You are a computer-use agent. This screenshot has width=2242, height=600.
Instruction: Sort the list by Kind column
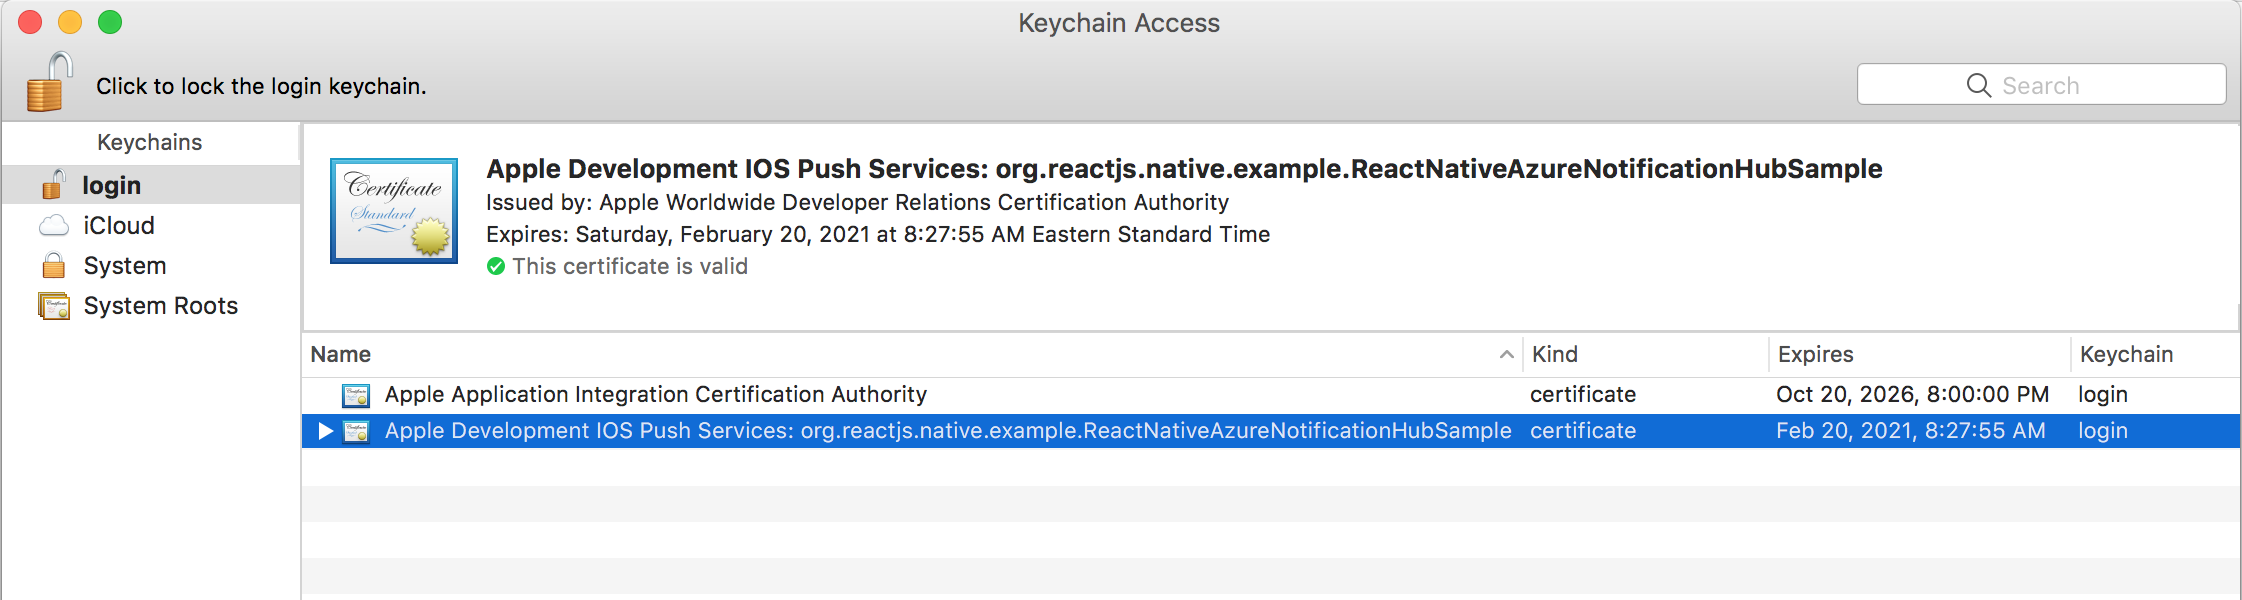point(1646,354)
